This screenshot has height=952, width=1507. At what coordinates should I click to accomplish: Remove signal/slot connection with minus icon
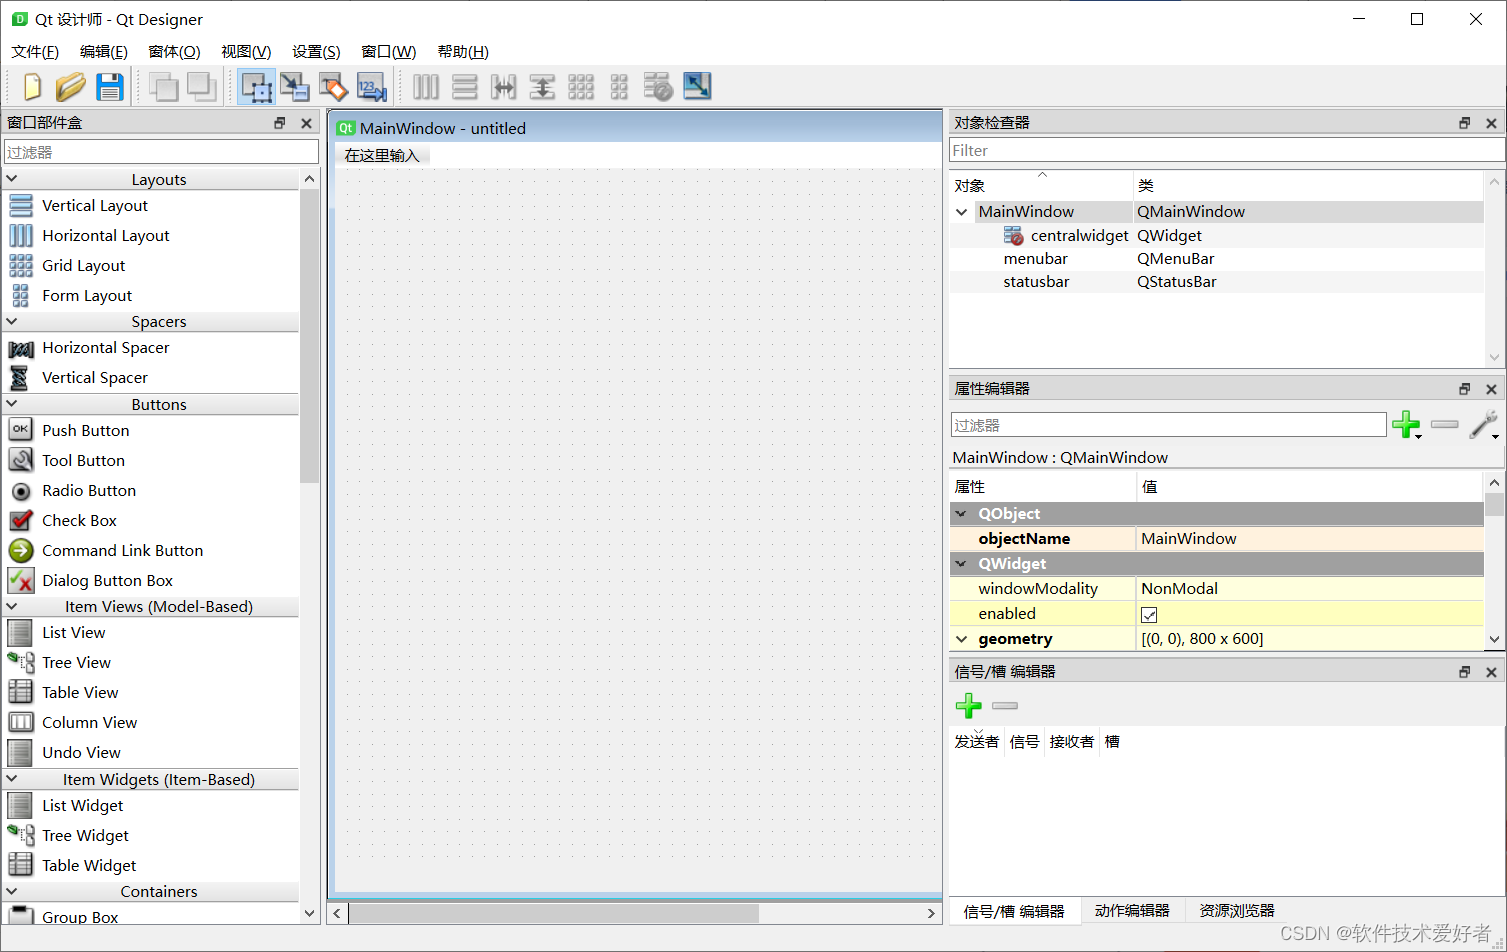point(1005,706)
